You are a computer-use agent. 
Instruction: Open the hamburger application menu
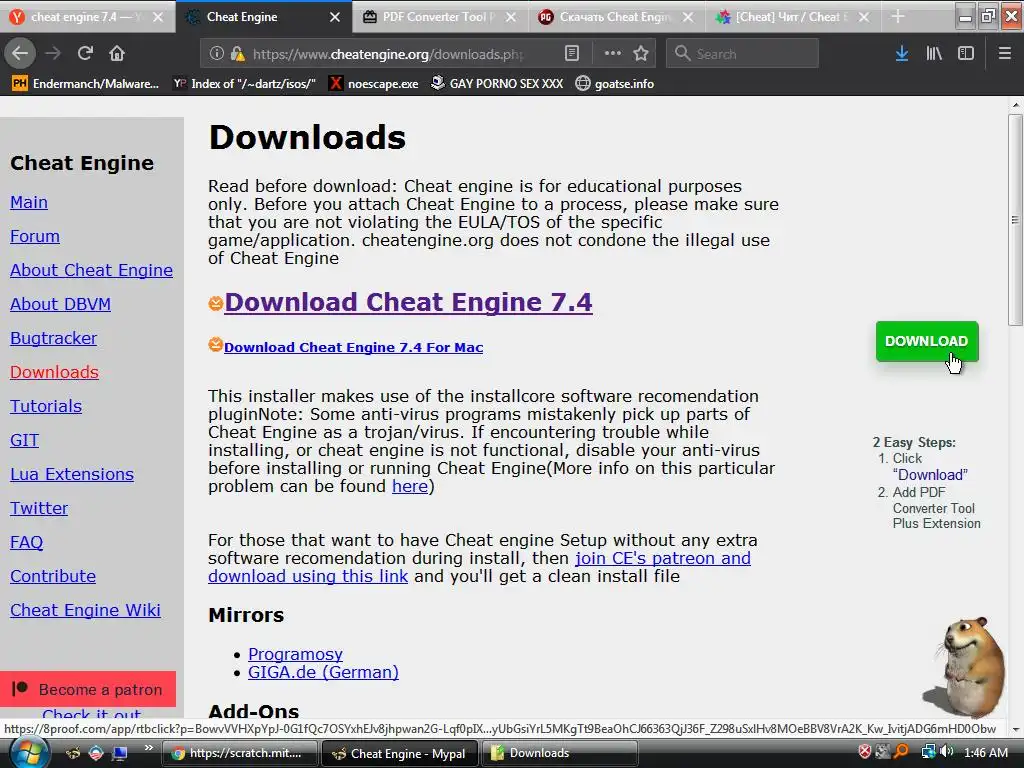pos(1004,53)
